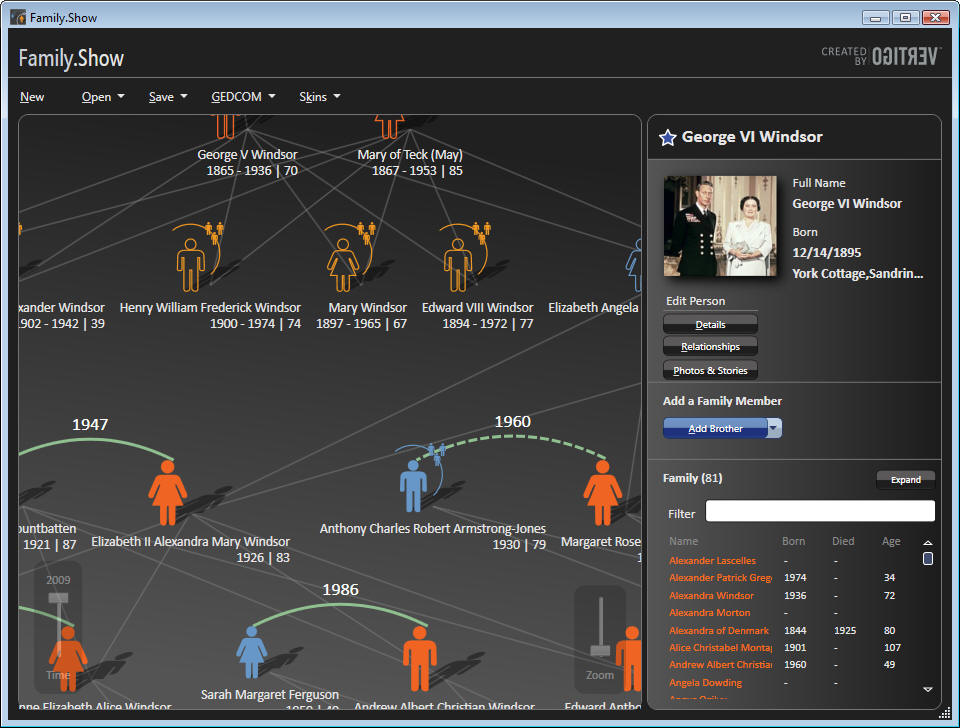The width and height of the screenshot is (960, 728).
Task: Click the birthplace York Cottage,Sandrin…
Action: point(858,273)
